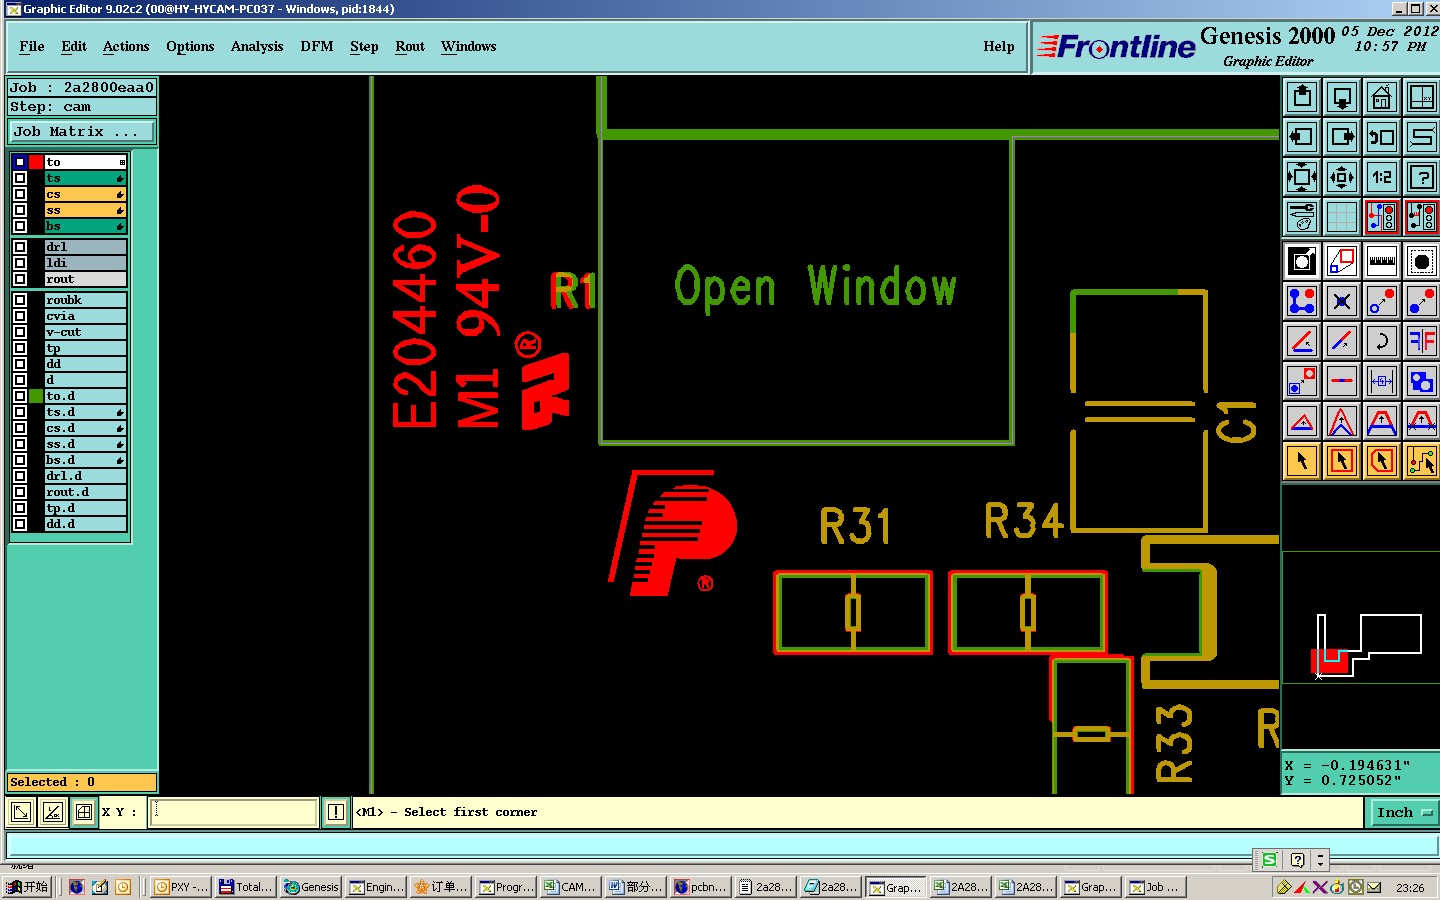Click the pan down view icon
The image size is (1440, 900).
[1342, 97]
